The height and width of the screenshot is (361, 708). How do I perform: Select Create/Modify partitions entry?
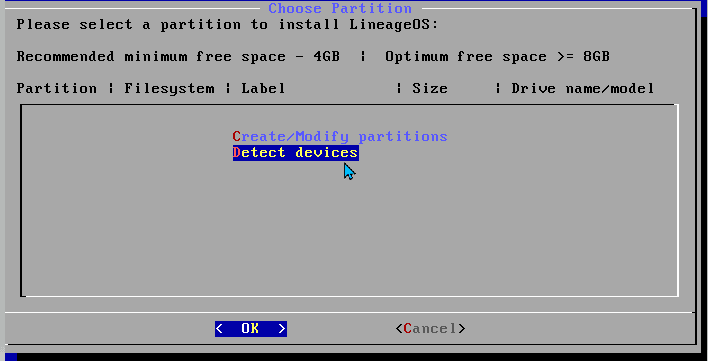click(x=340, y=136)
